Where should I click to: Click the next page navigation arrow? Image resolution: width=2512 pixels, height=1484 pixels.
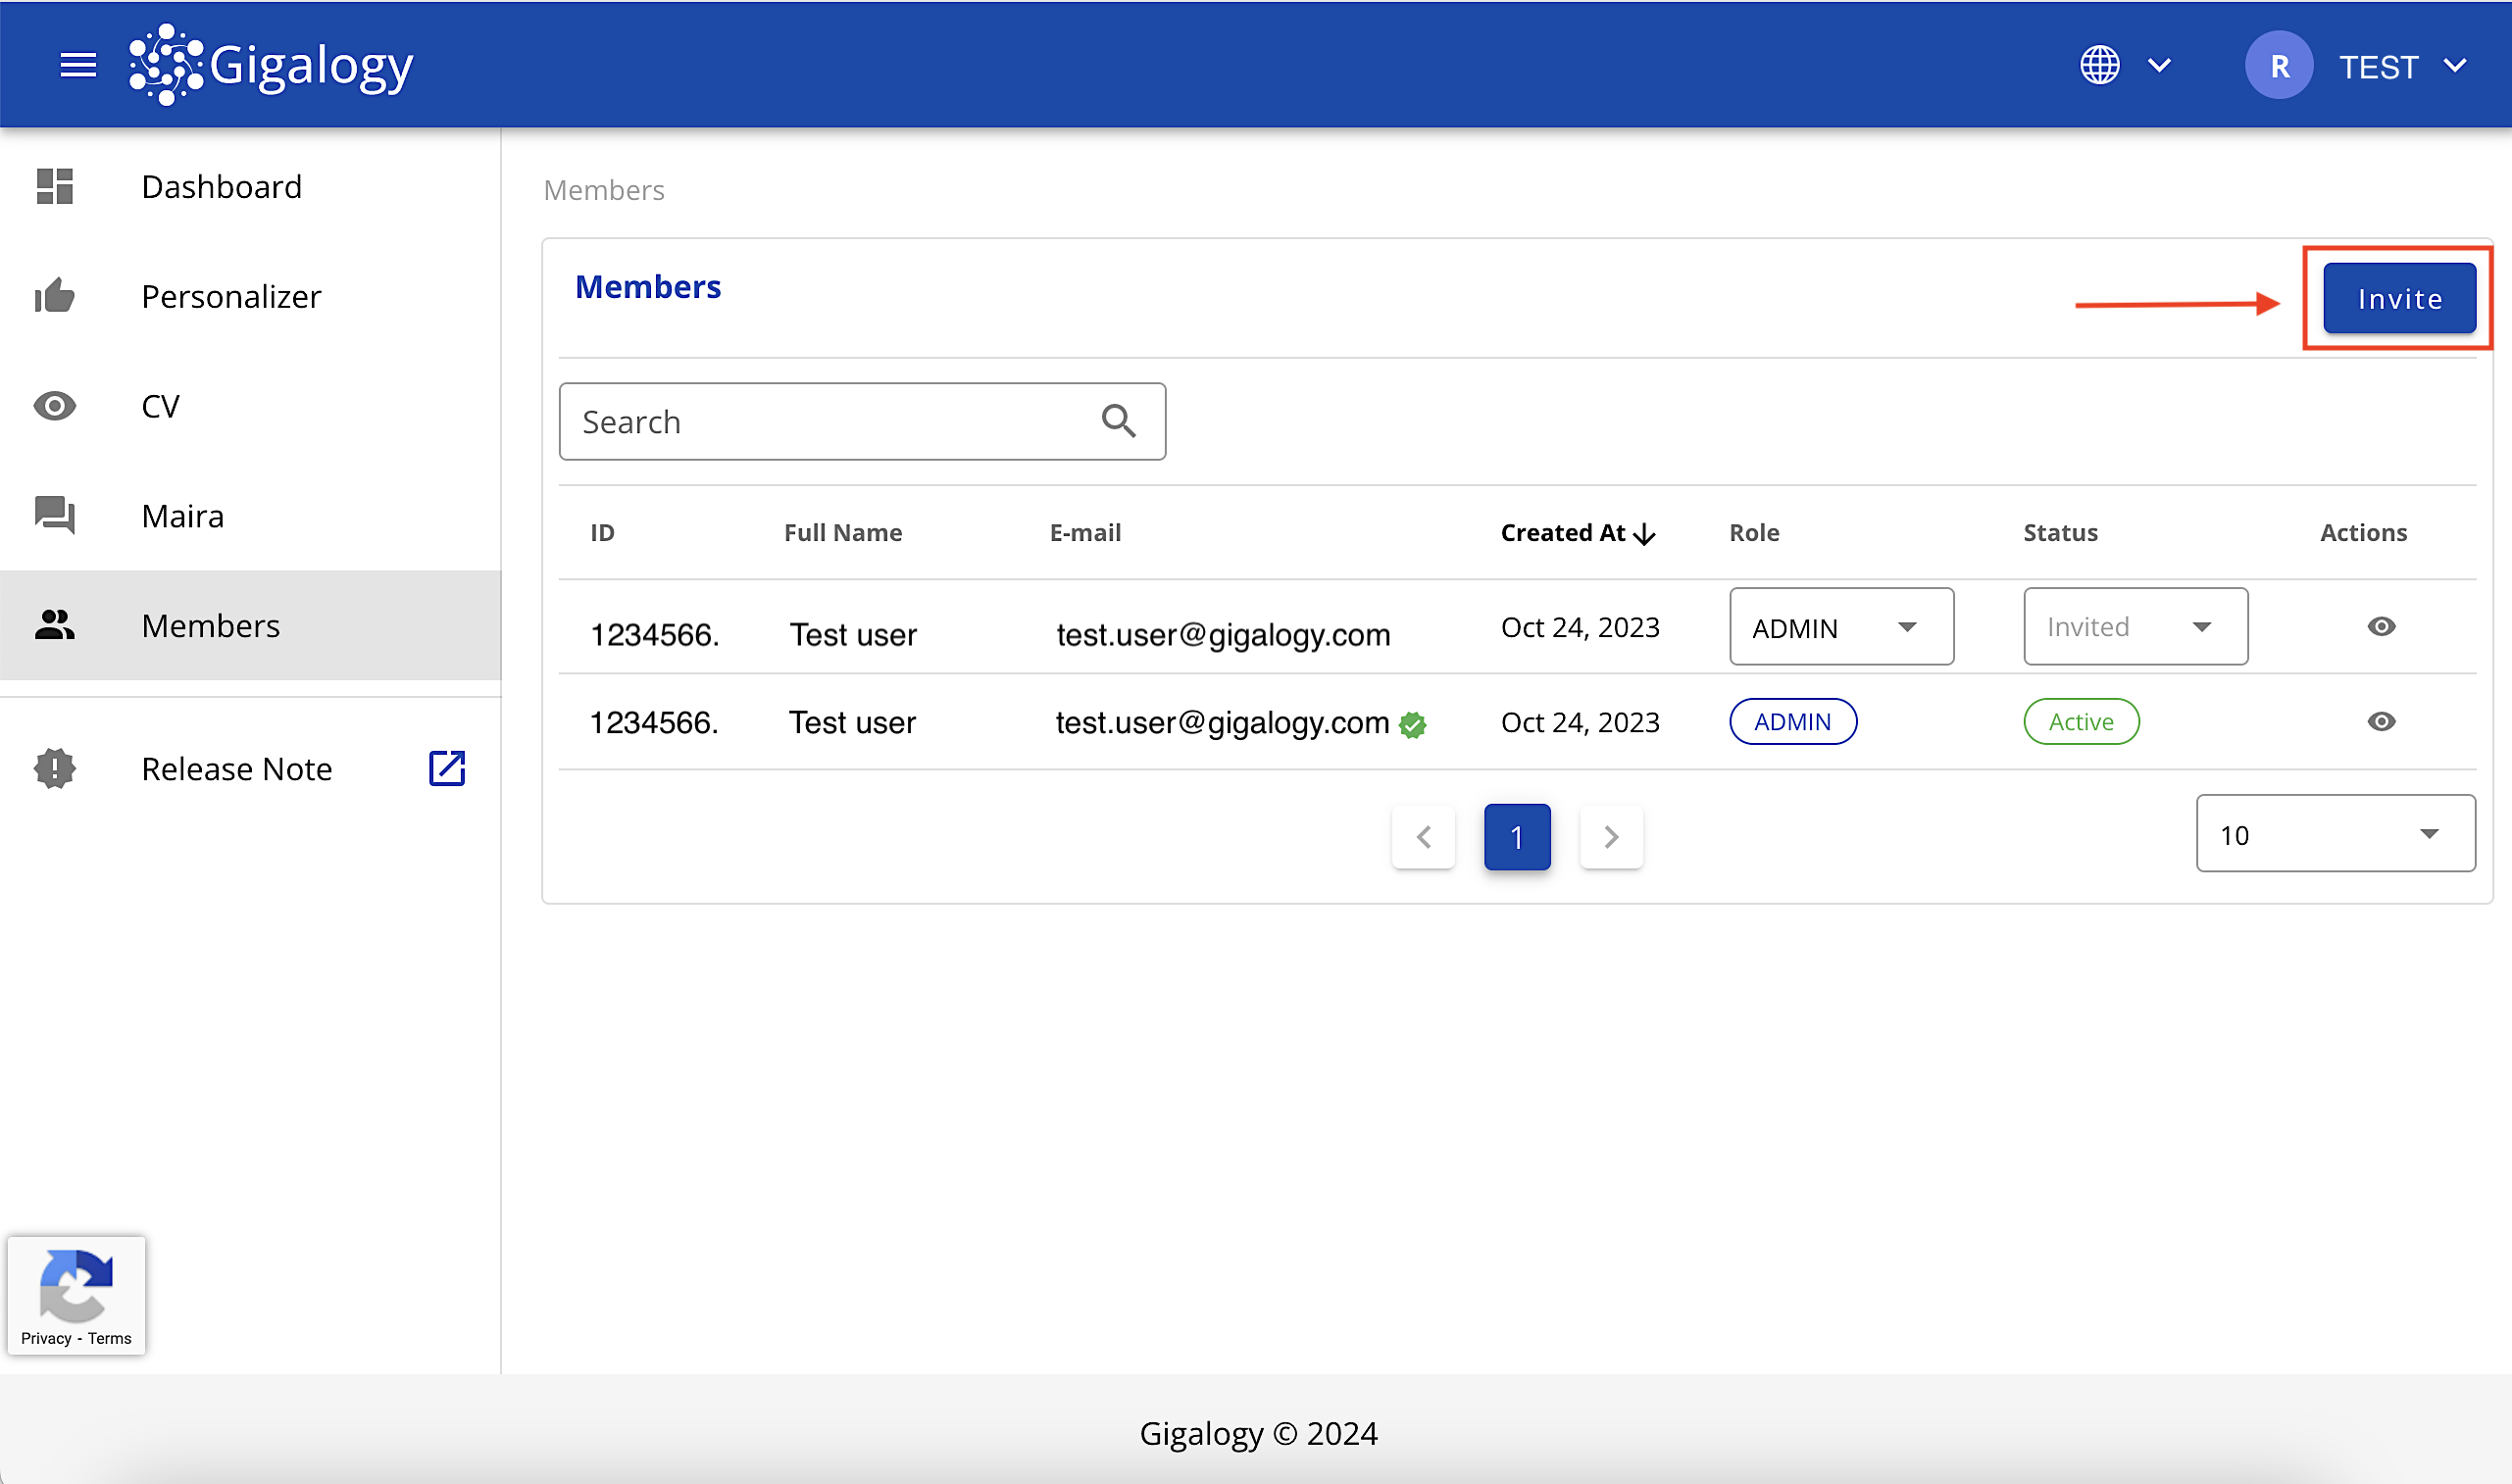pyautogui.click(x=1608, y=834)
